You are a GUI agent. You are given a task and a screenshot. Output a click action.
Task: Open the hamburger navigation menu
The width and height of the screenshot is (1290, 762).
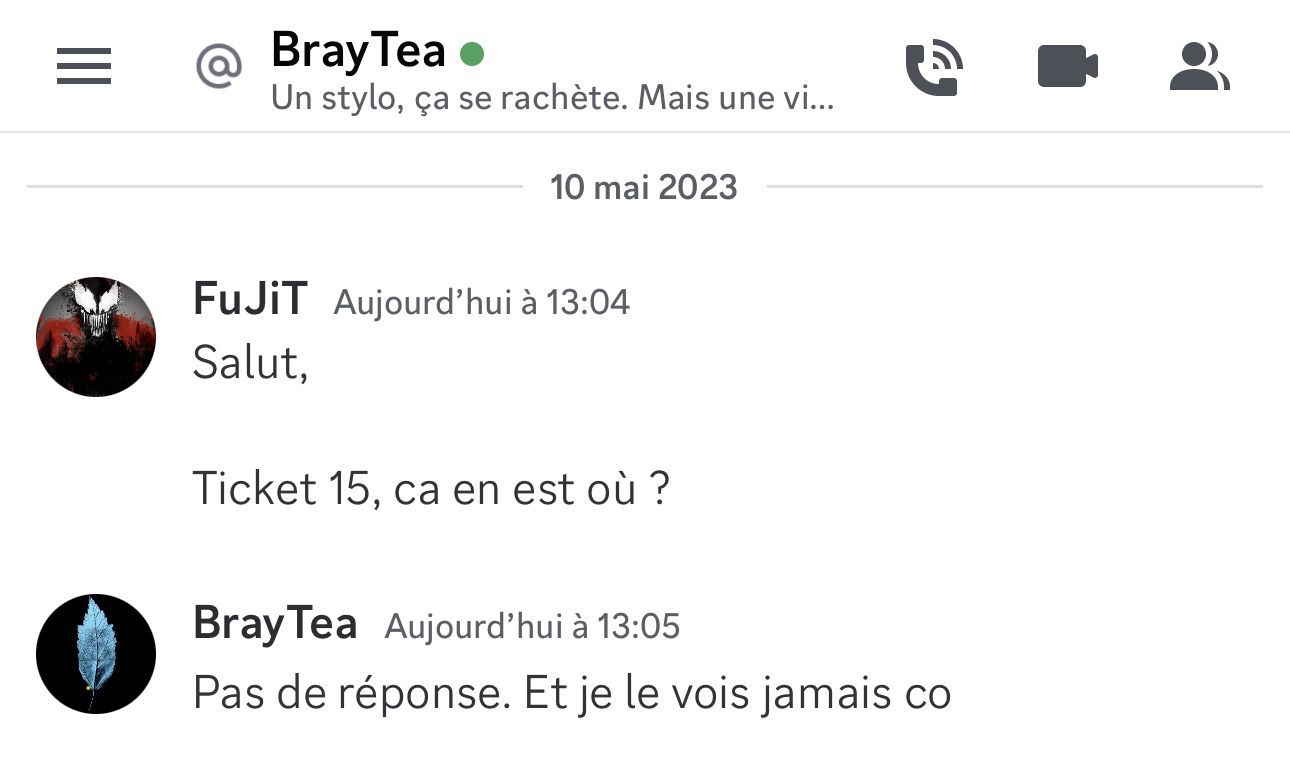click(84, 67)
